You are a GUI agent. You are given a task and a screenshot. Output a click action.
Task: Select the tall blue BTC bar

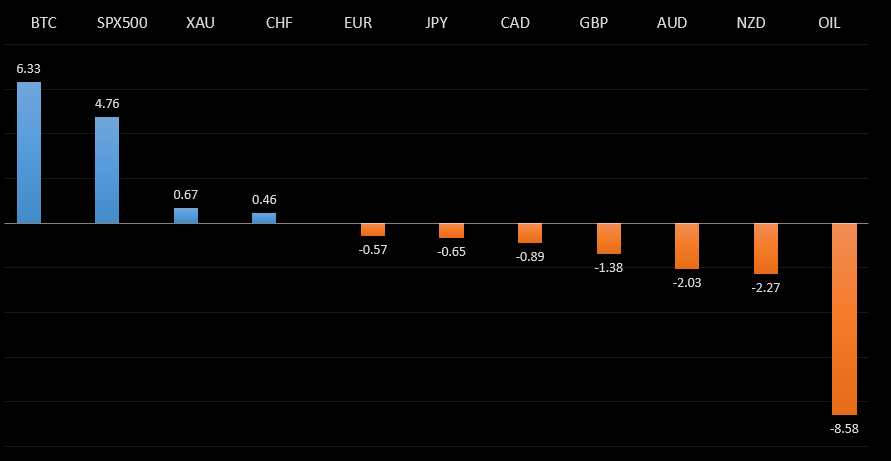point(29,152)
